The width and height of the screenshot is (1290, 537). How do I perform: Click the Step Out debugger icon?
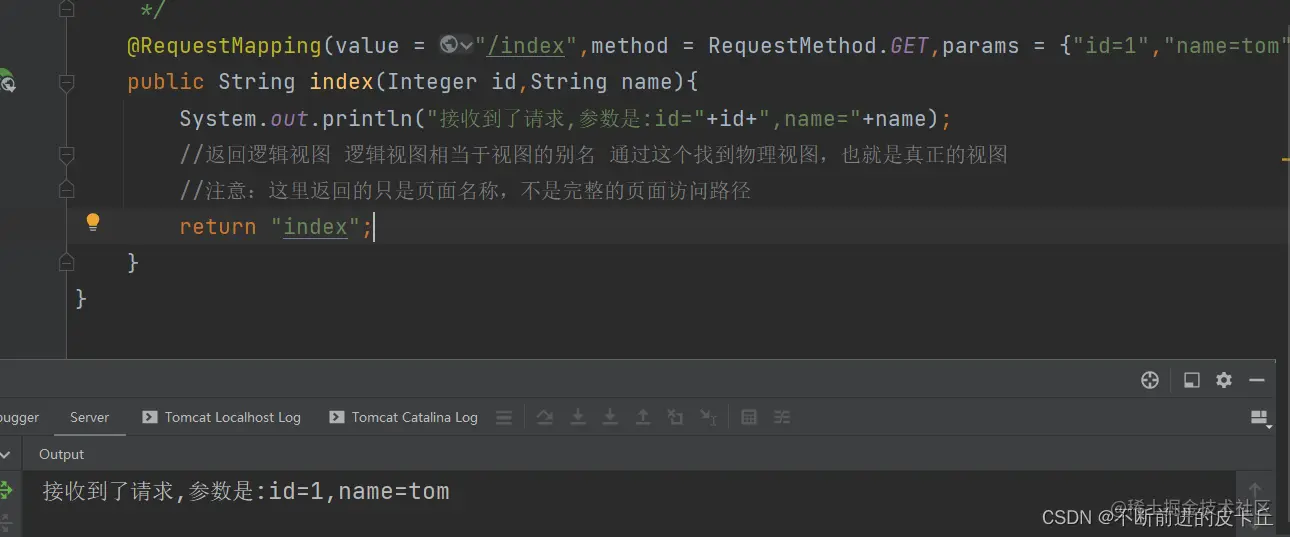(x=642, y=418)
